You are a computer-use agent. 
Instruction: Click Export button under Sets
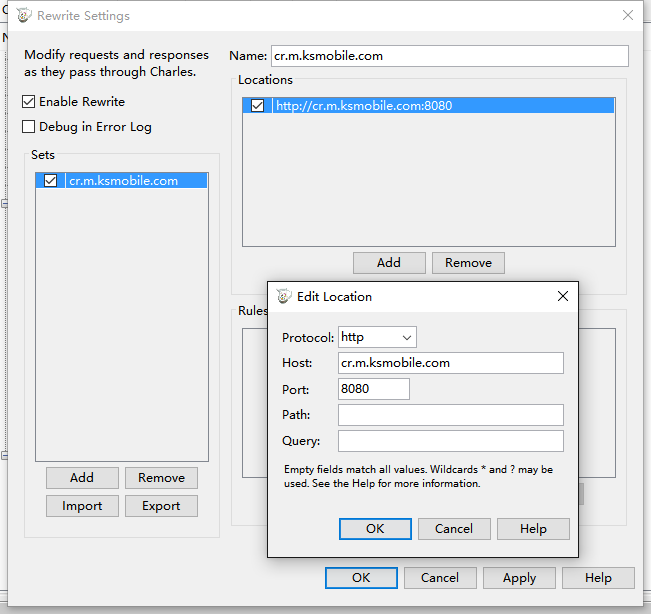click(161, 506)
